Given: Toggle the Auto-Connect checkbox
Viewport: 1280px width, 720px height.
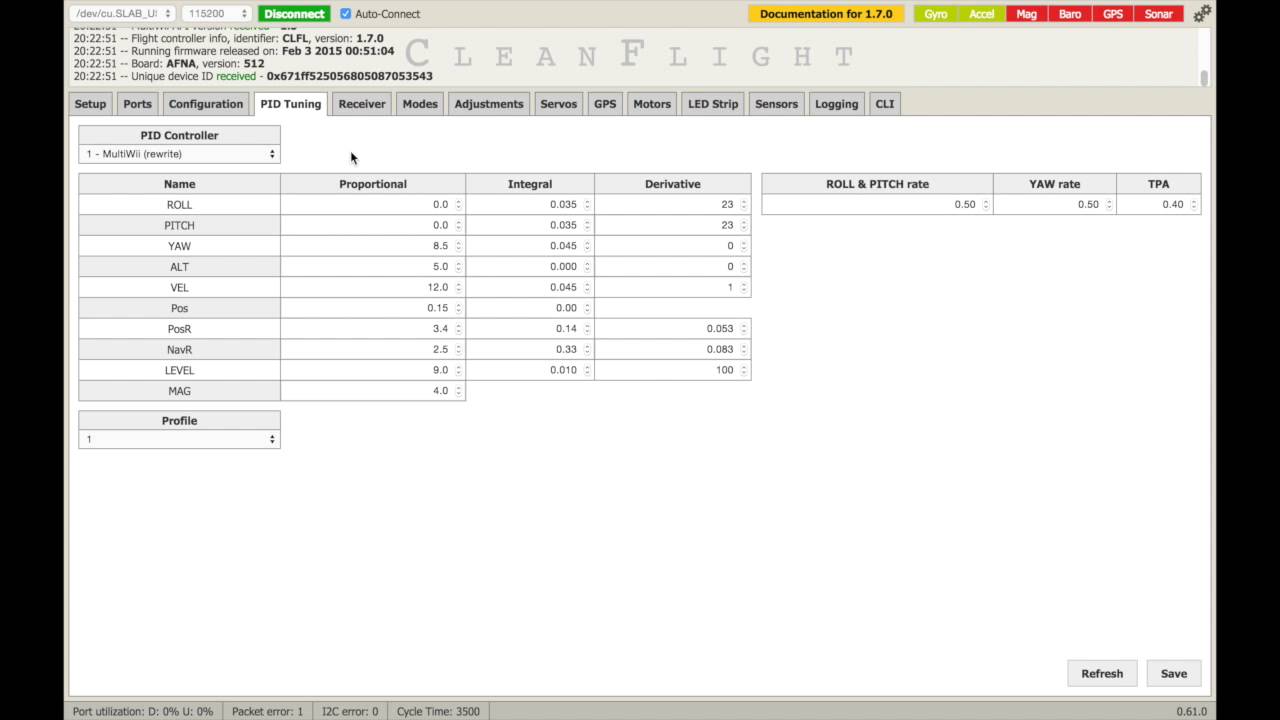Looking at the screenshot, I should pyautogui.click(x=346, y=14).
